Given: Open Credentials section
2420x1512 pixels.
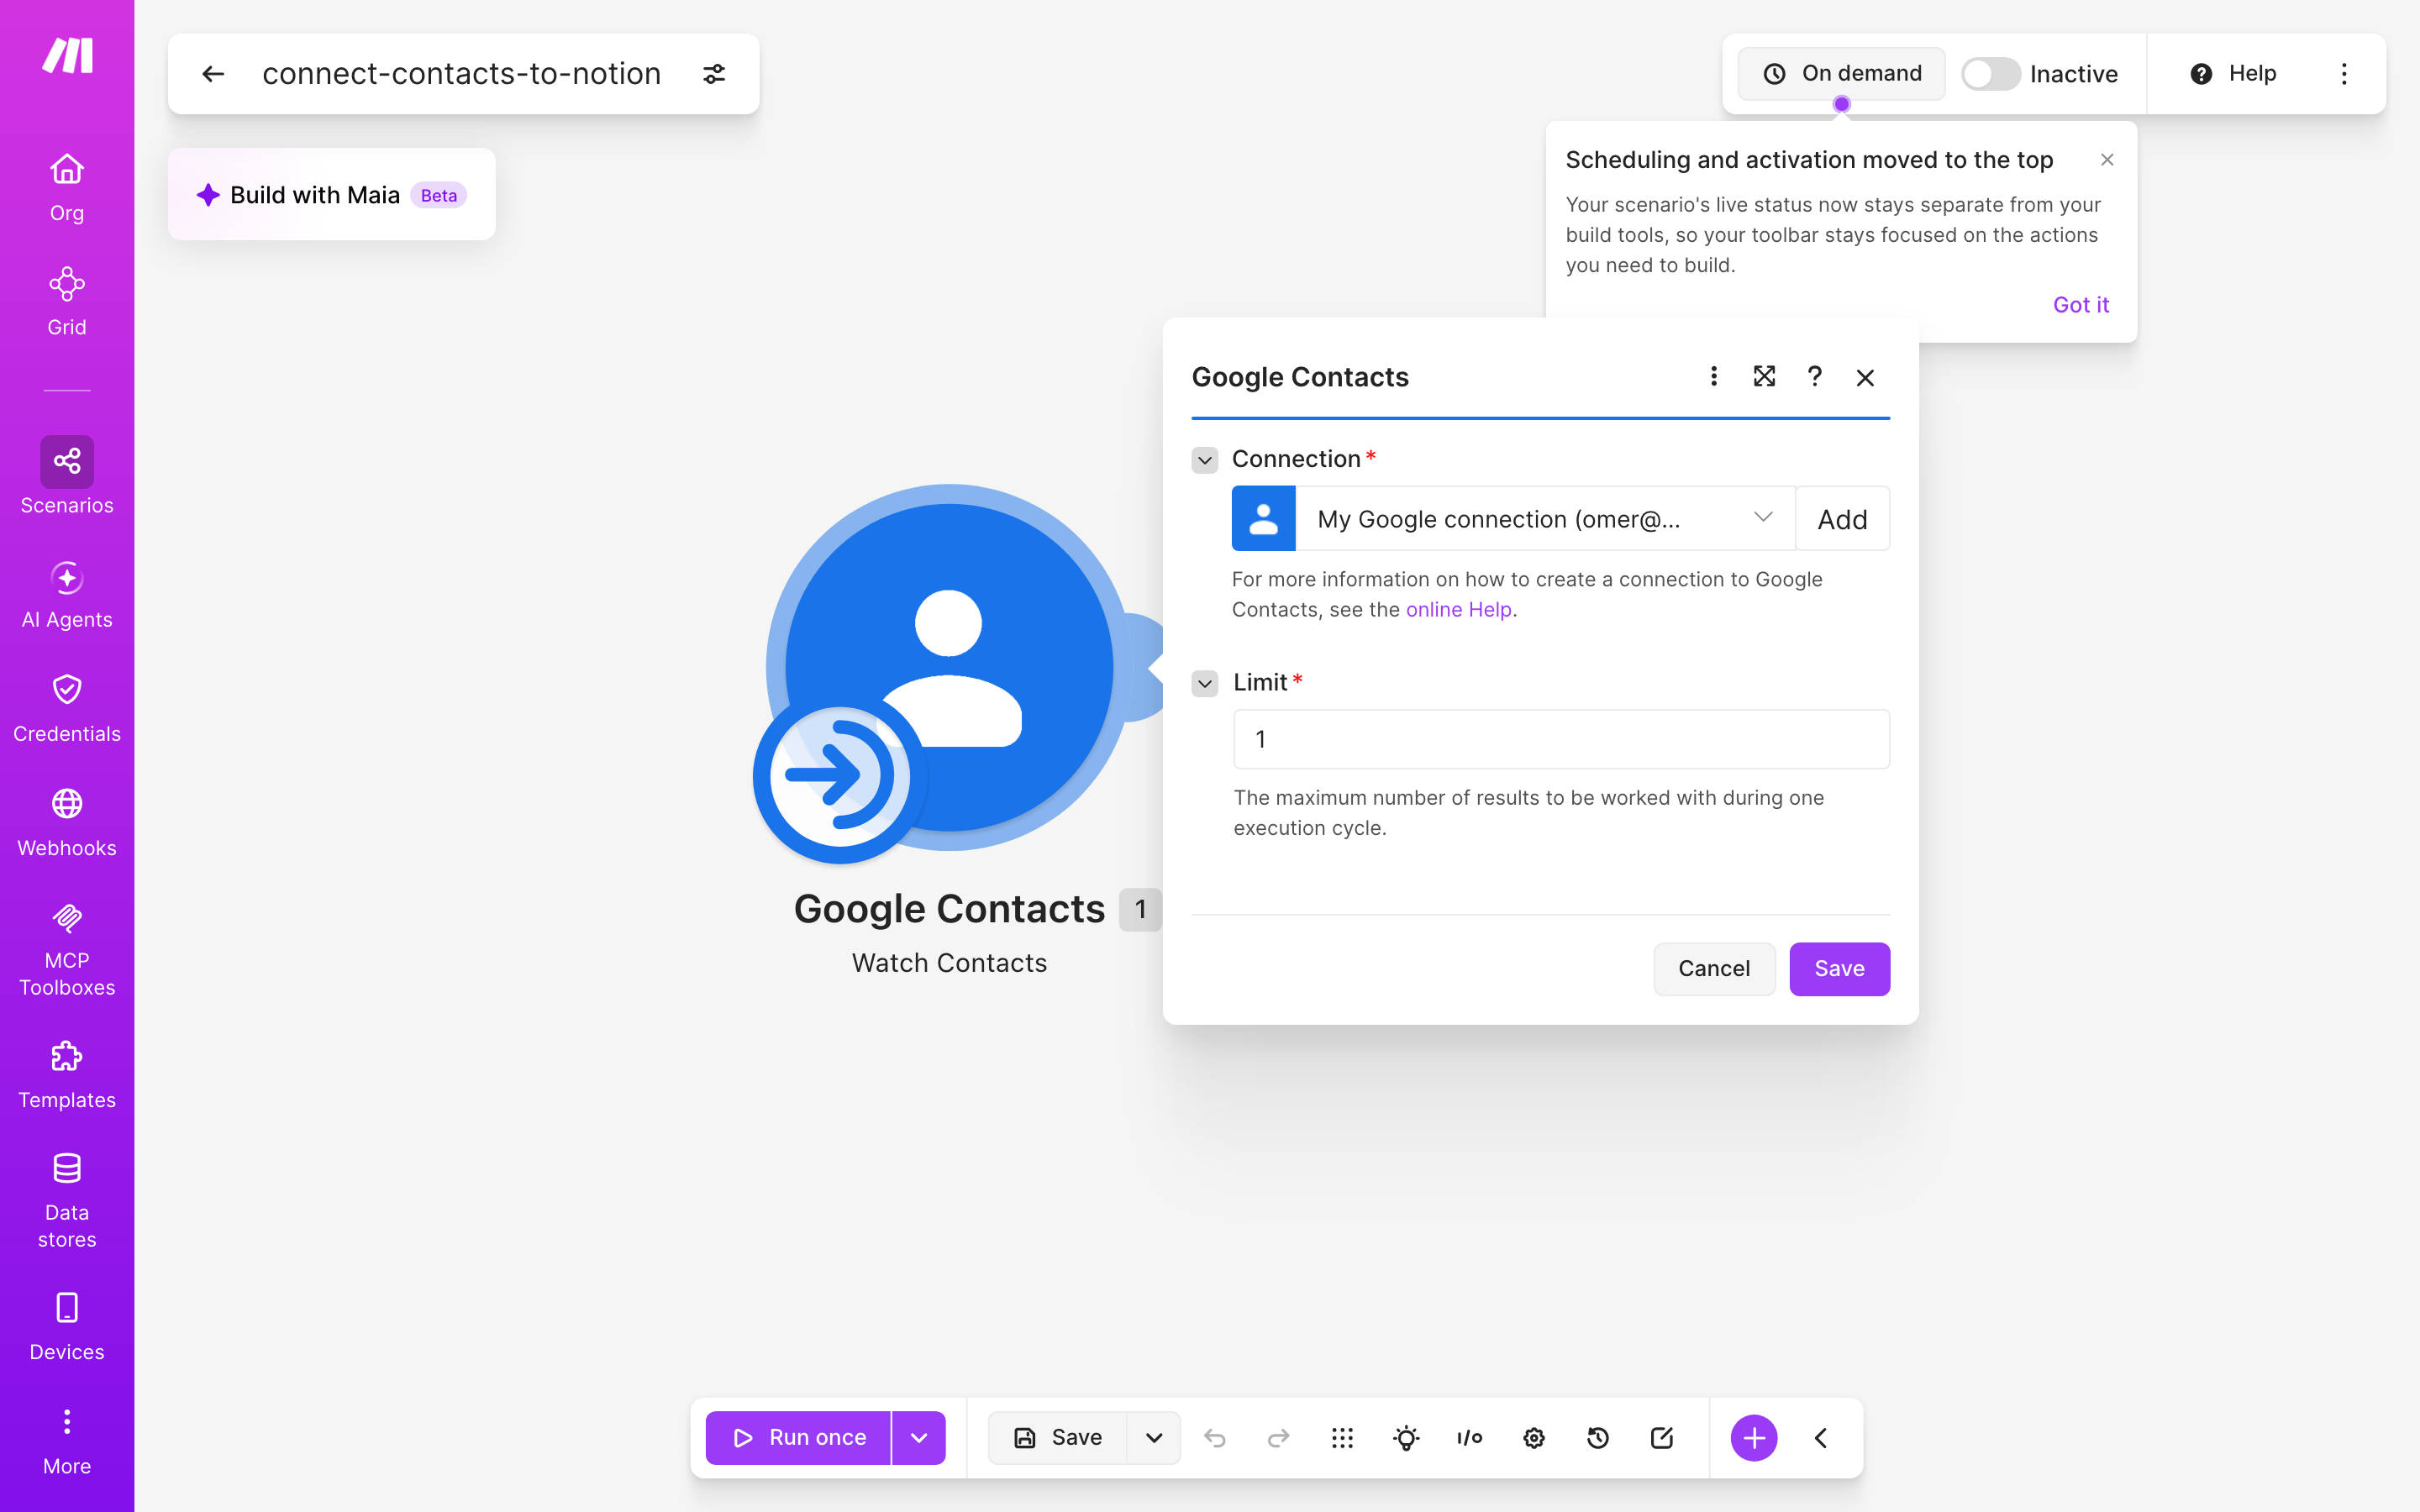Looking at the screenshot, I should click(x=67, y=709).
